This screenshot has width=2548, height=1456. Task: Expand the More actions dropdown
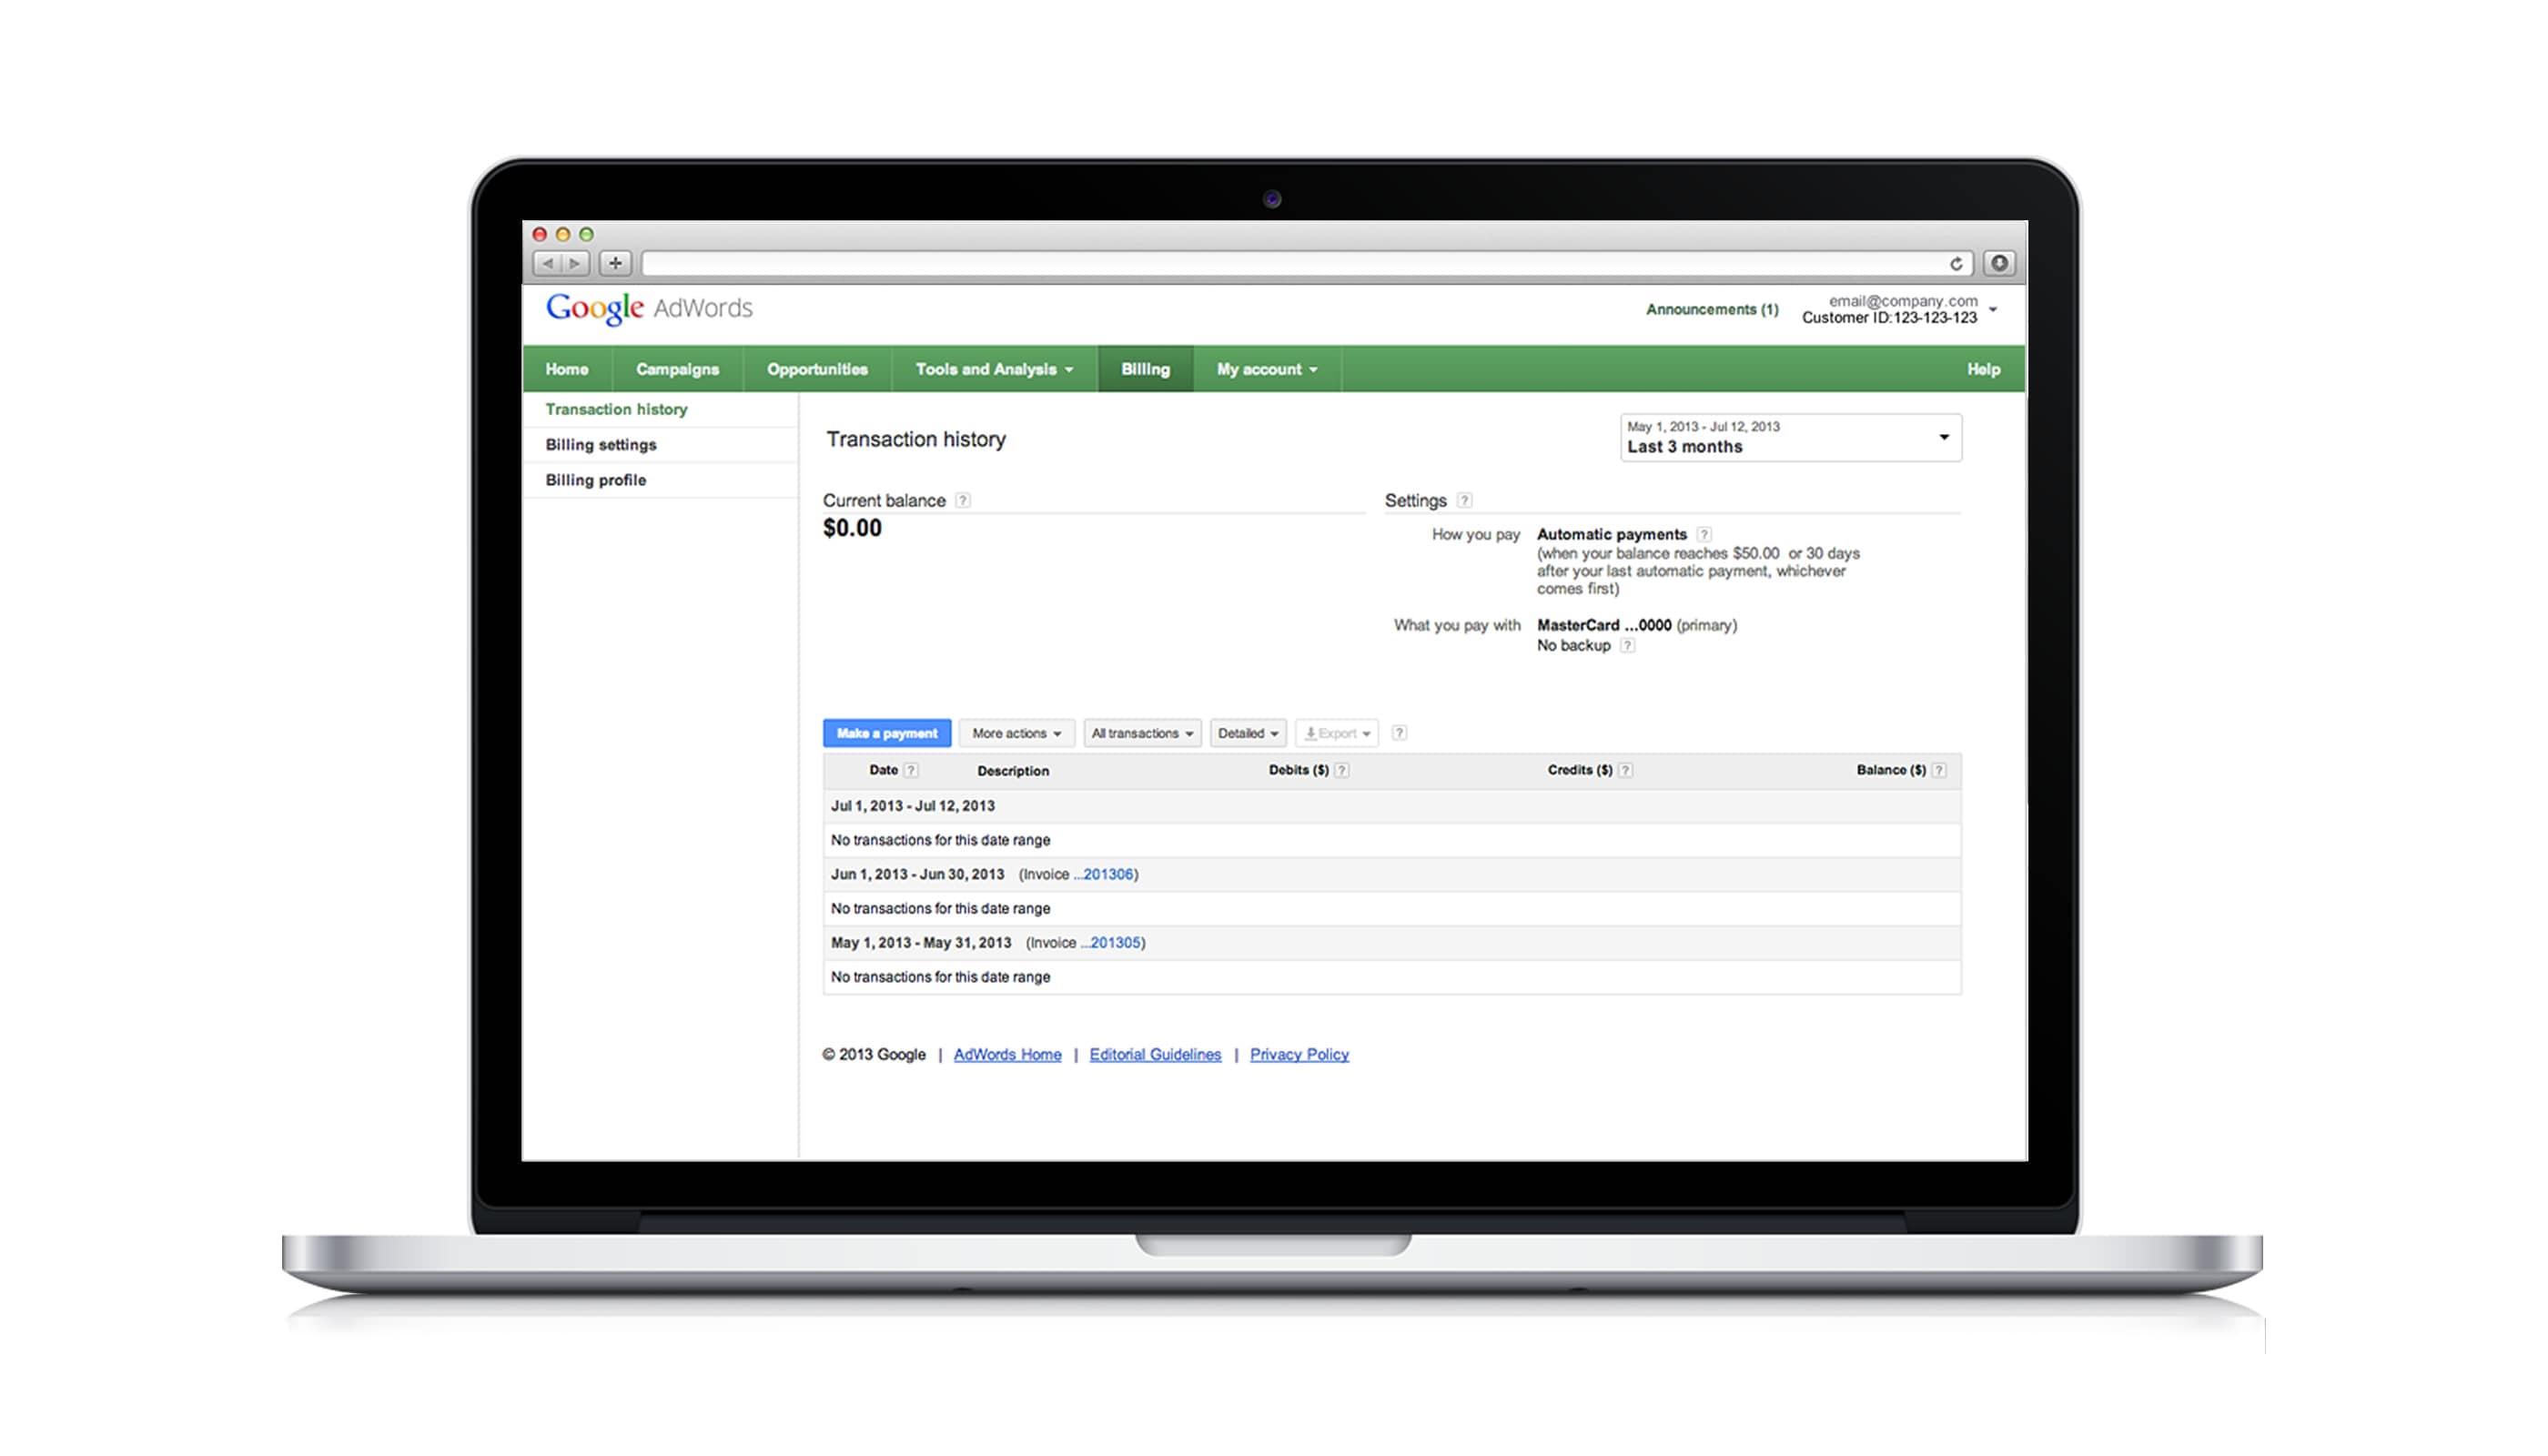1017,734
